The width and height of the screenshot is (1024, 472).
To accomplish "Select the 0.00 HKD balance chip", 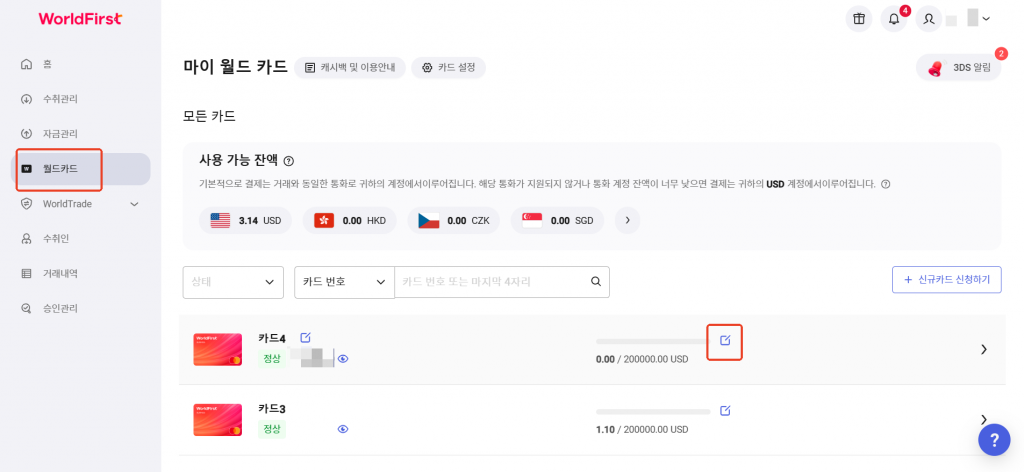I will 349,221.
